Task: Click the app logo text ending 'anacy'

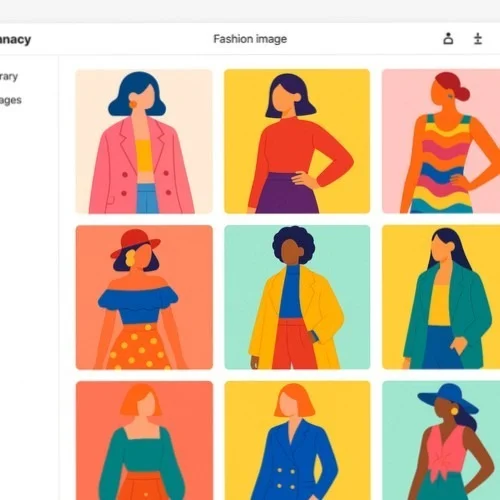Action: [15, 40]
